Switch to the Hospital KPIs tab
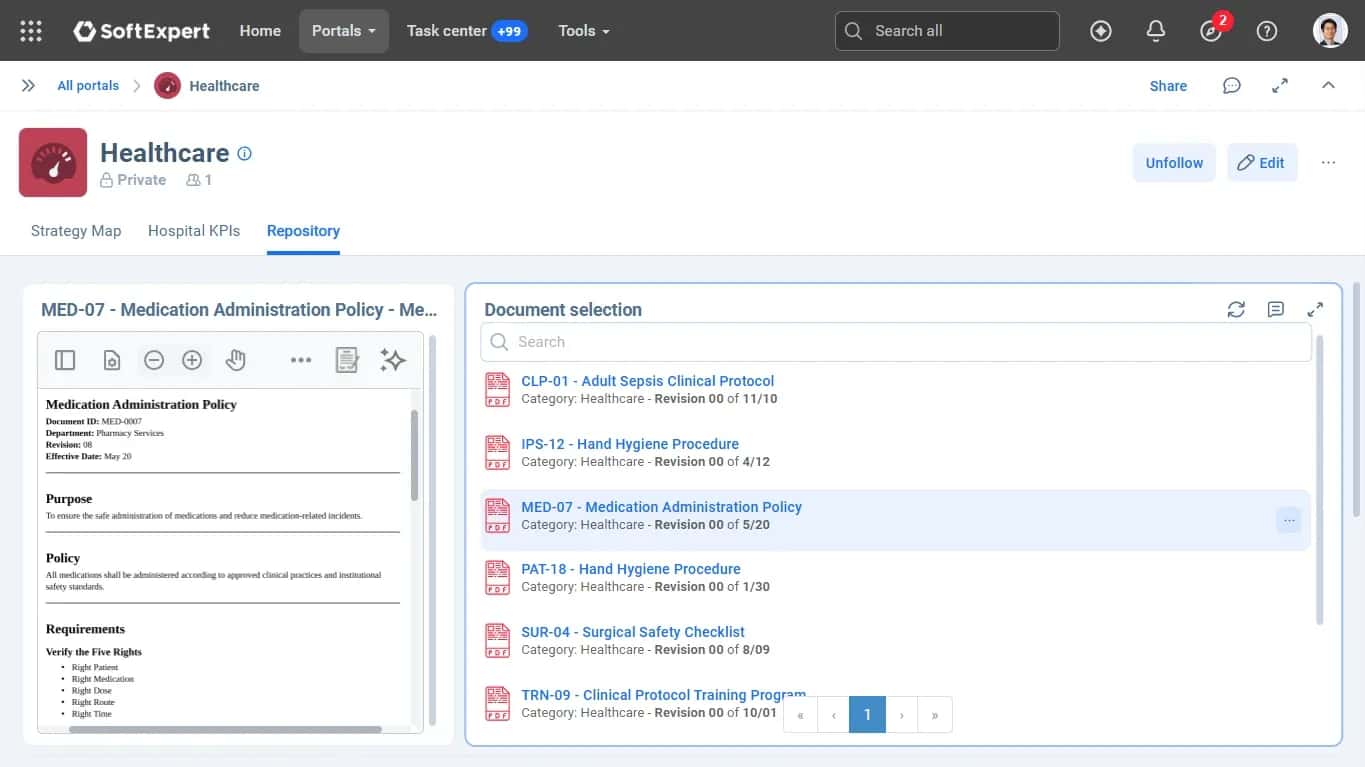 [x=194, y=231]
